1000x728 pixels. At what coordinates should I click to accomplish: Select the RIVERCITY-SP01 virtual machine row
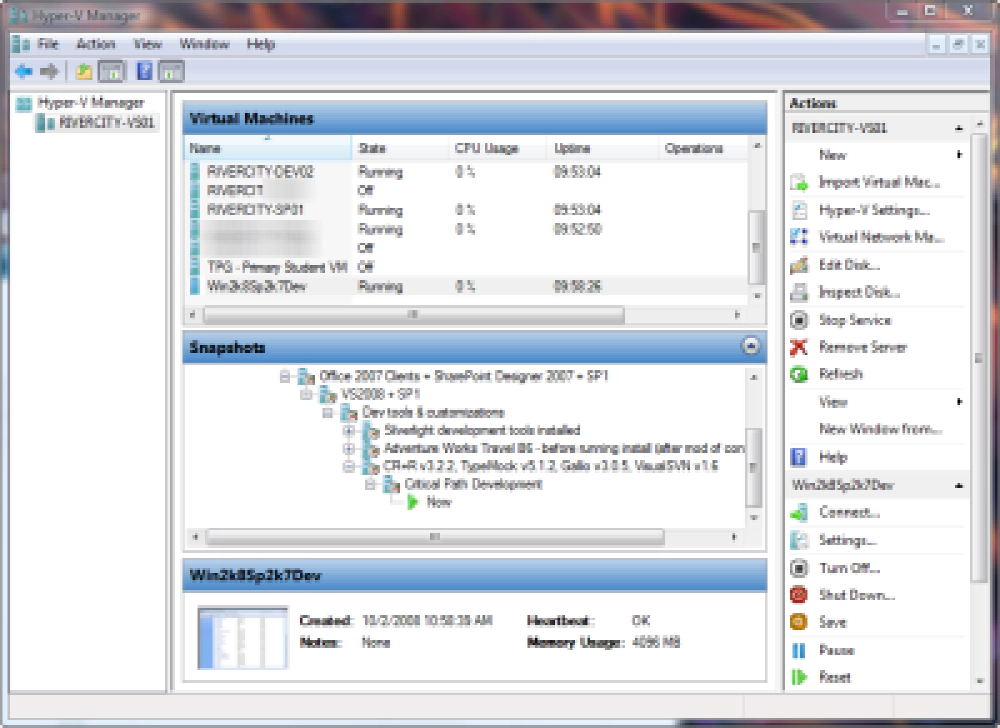pyautogui.click(x=467, y=210)
